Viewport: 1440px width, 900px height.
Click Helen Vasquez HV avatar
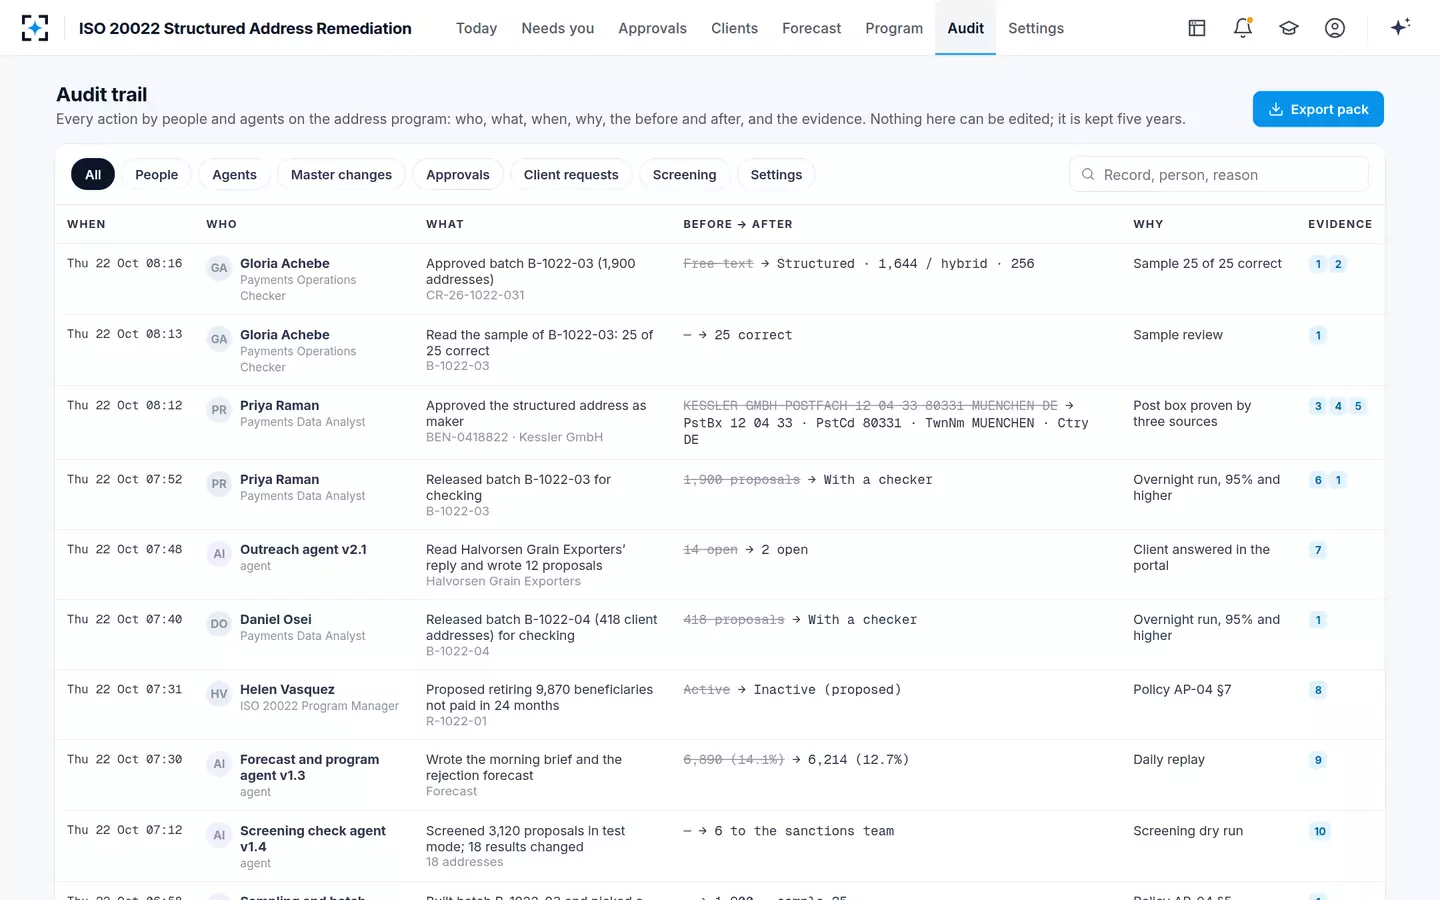pos(219,694)
